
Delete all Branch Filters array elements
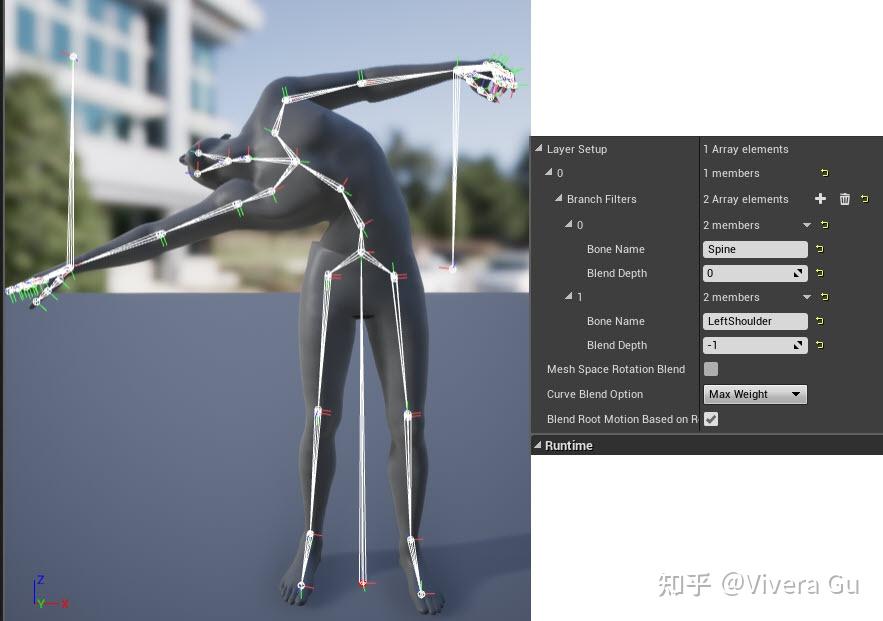coord(843,199)
